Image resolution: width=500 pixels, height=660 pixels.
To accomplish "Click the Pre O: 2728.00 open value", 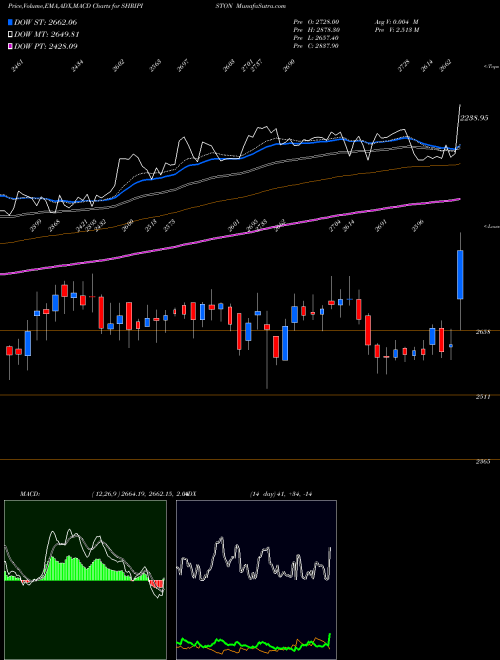I will coord(316,21).
